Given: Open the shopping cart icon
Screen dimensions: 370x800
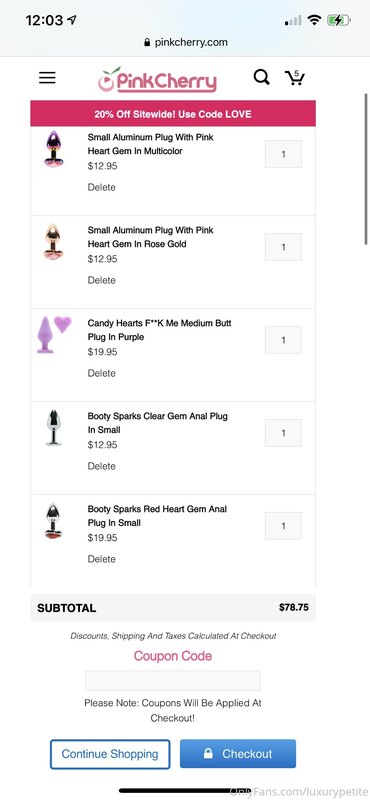Looking at the screenshot, I should point(294,78).
